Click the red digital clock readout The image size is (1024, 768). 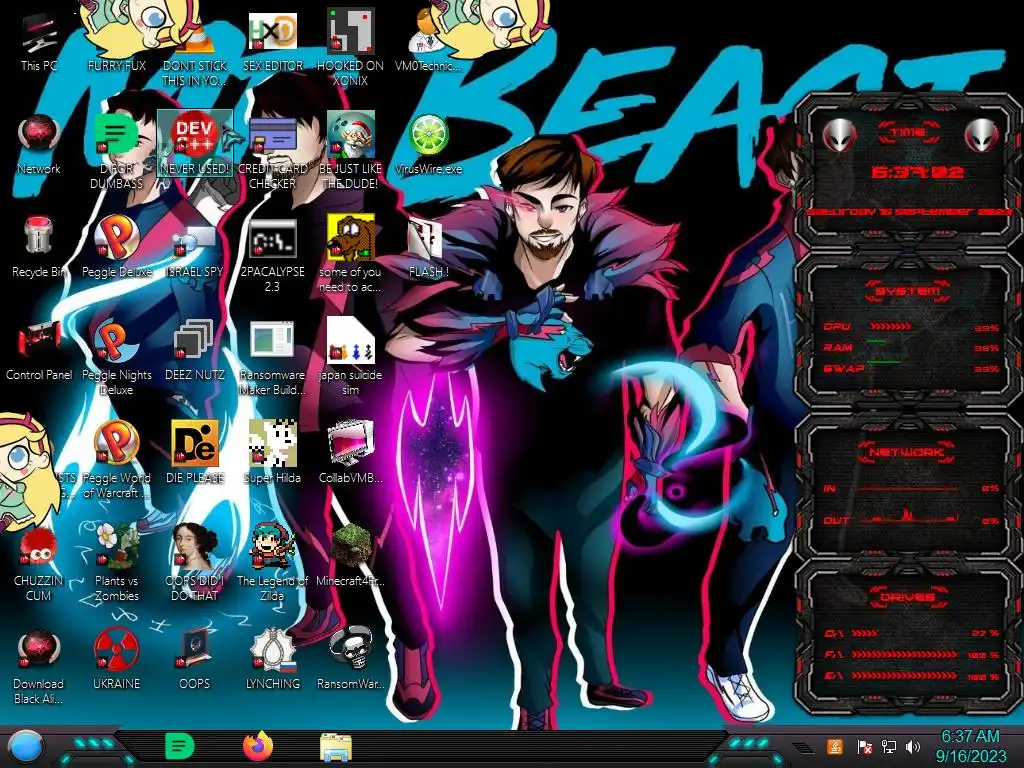coord(917,172)
